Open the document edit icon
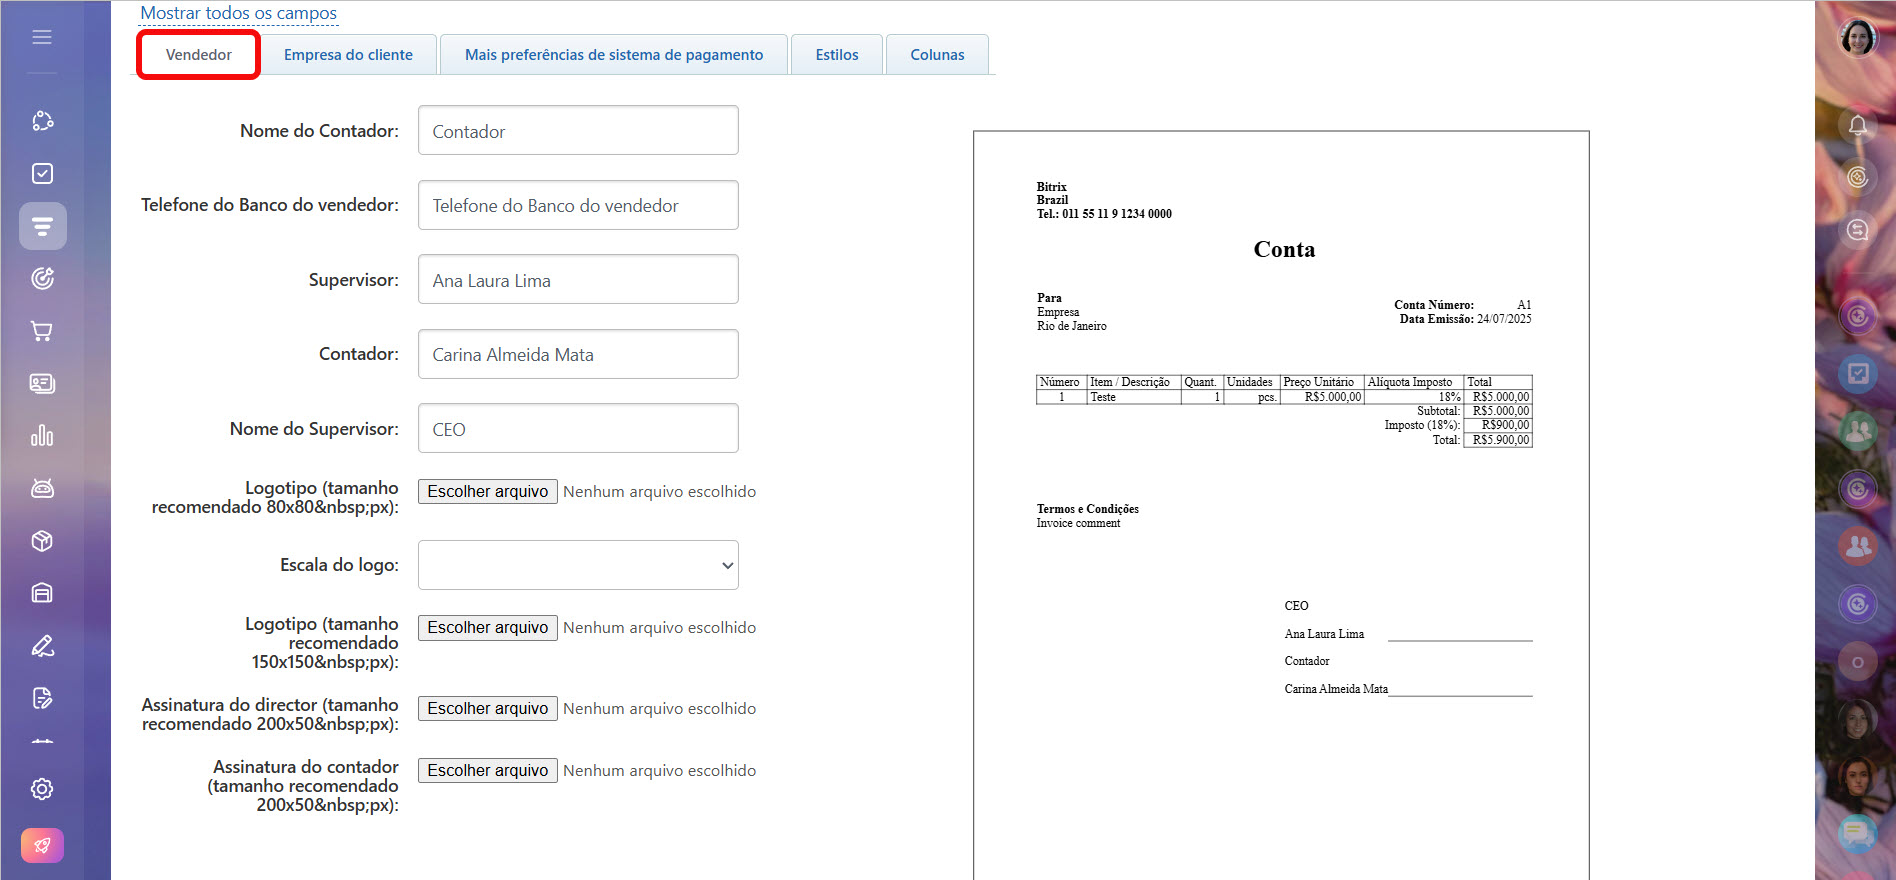Screen dimensions: 1896x880 tap(42, 698)
